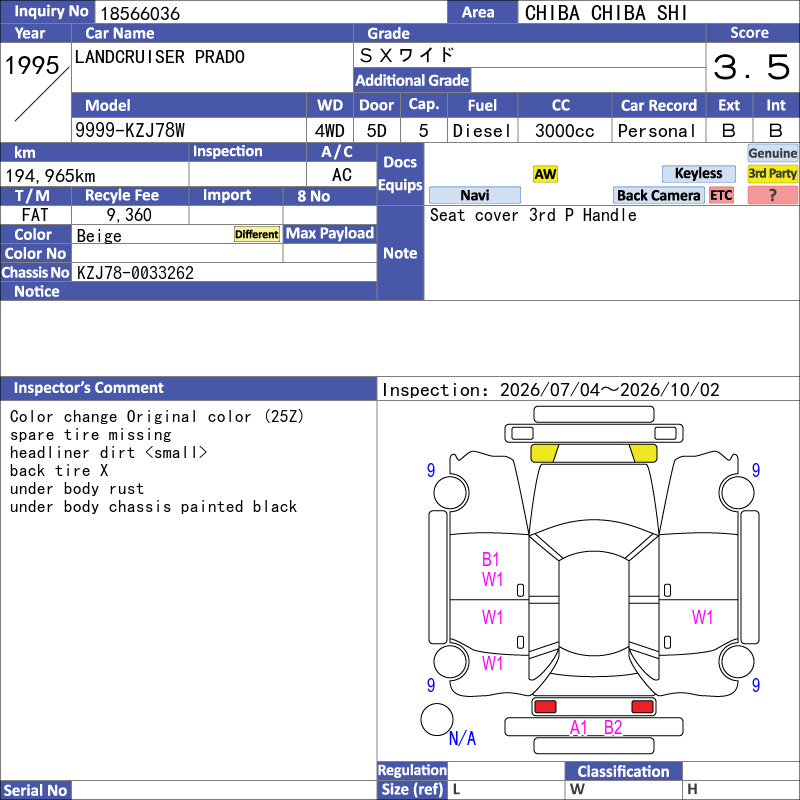Select inquiry number 18566036
Screen dimensions: 800x800
[140, 14]
